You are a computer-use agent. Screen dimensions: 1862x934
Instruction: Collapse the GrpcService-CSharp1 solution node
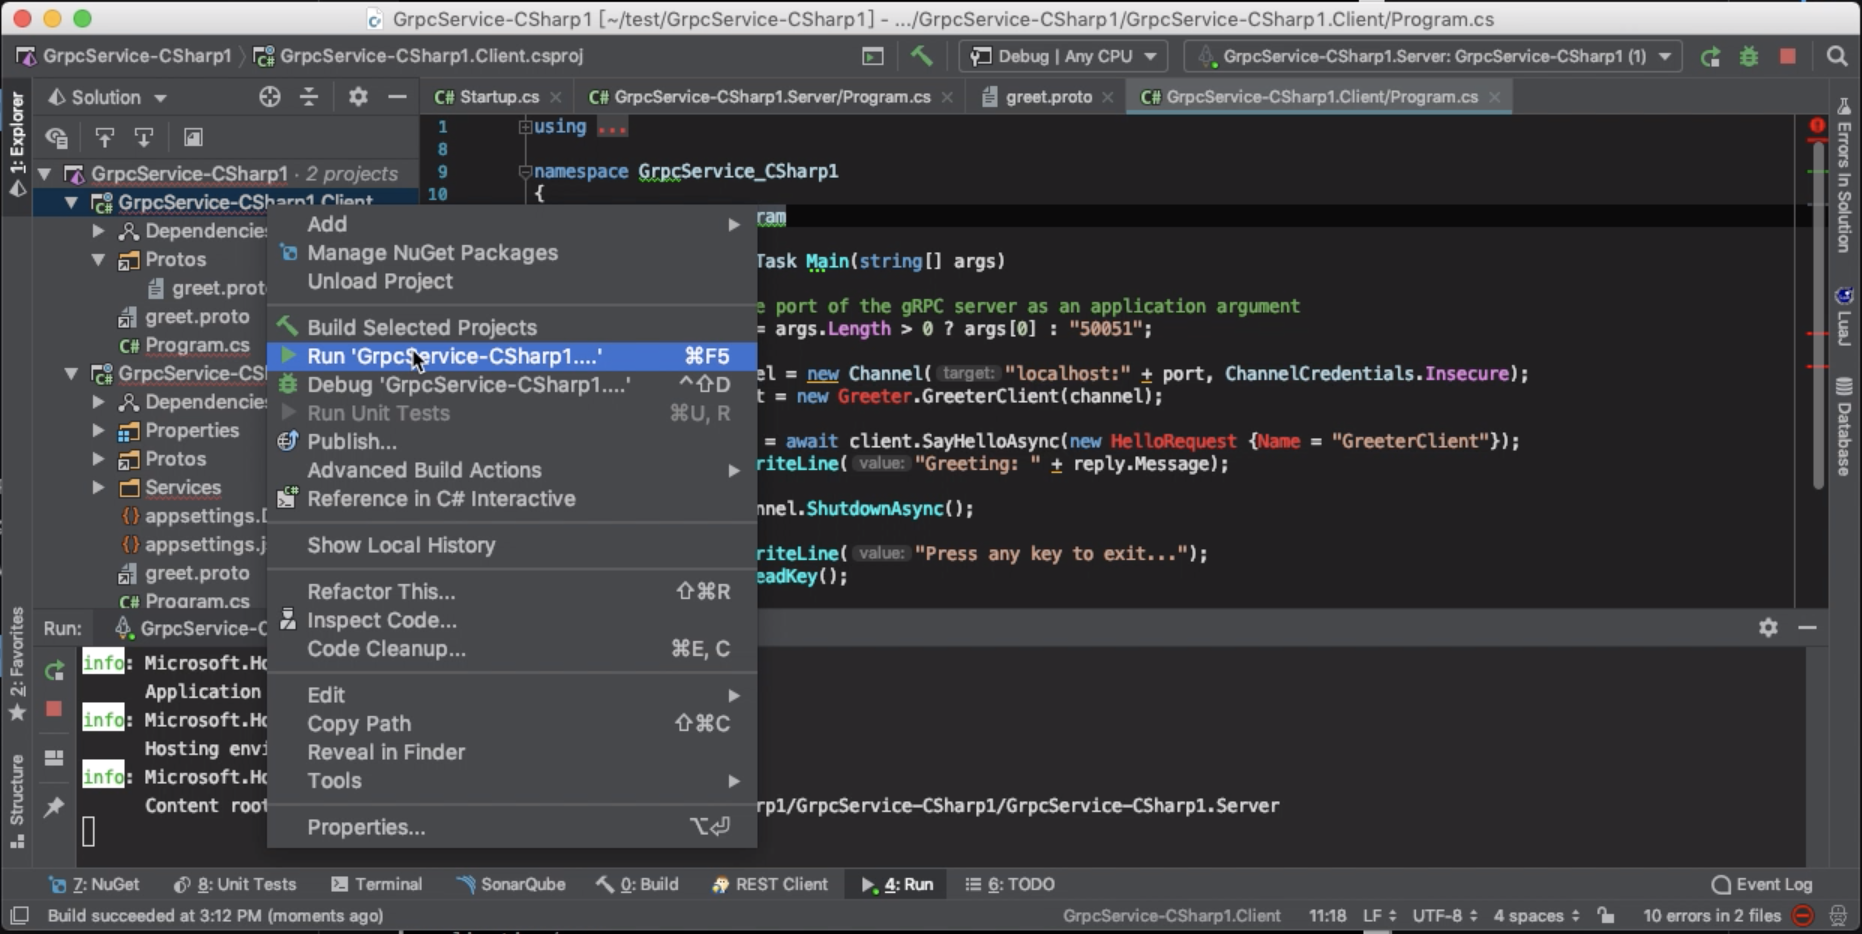(x=45, y=174)
